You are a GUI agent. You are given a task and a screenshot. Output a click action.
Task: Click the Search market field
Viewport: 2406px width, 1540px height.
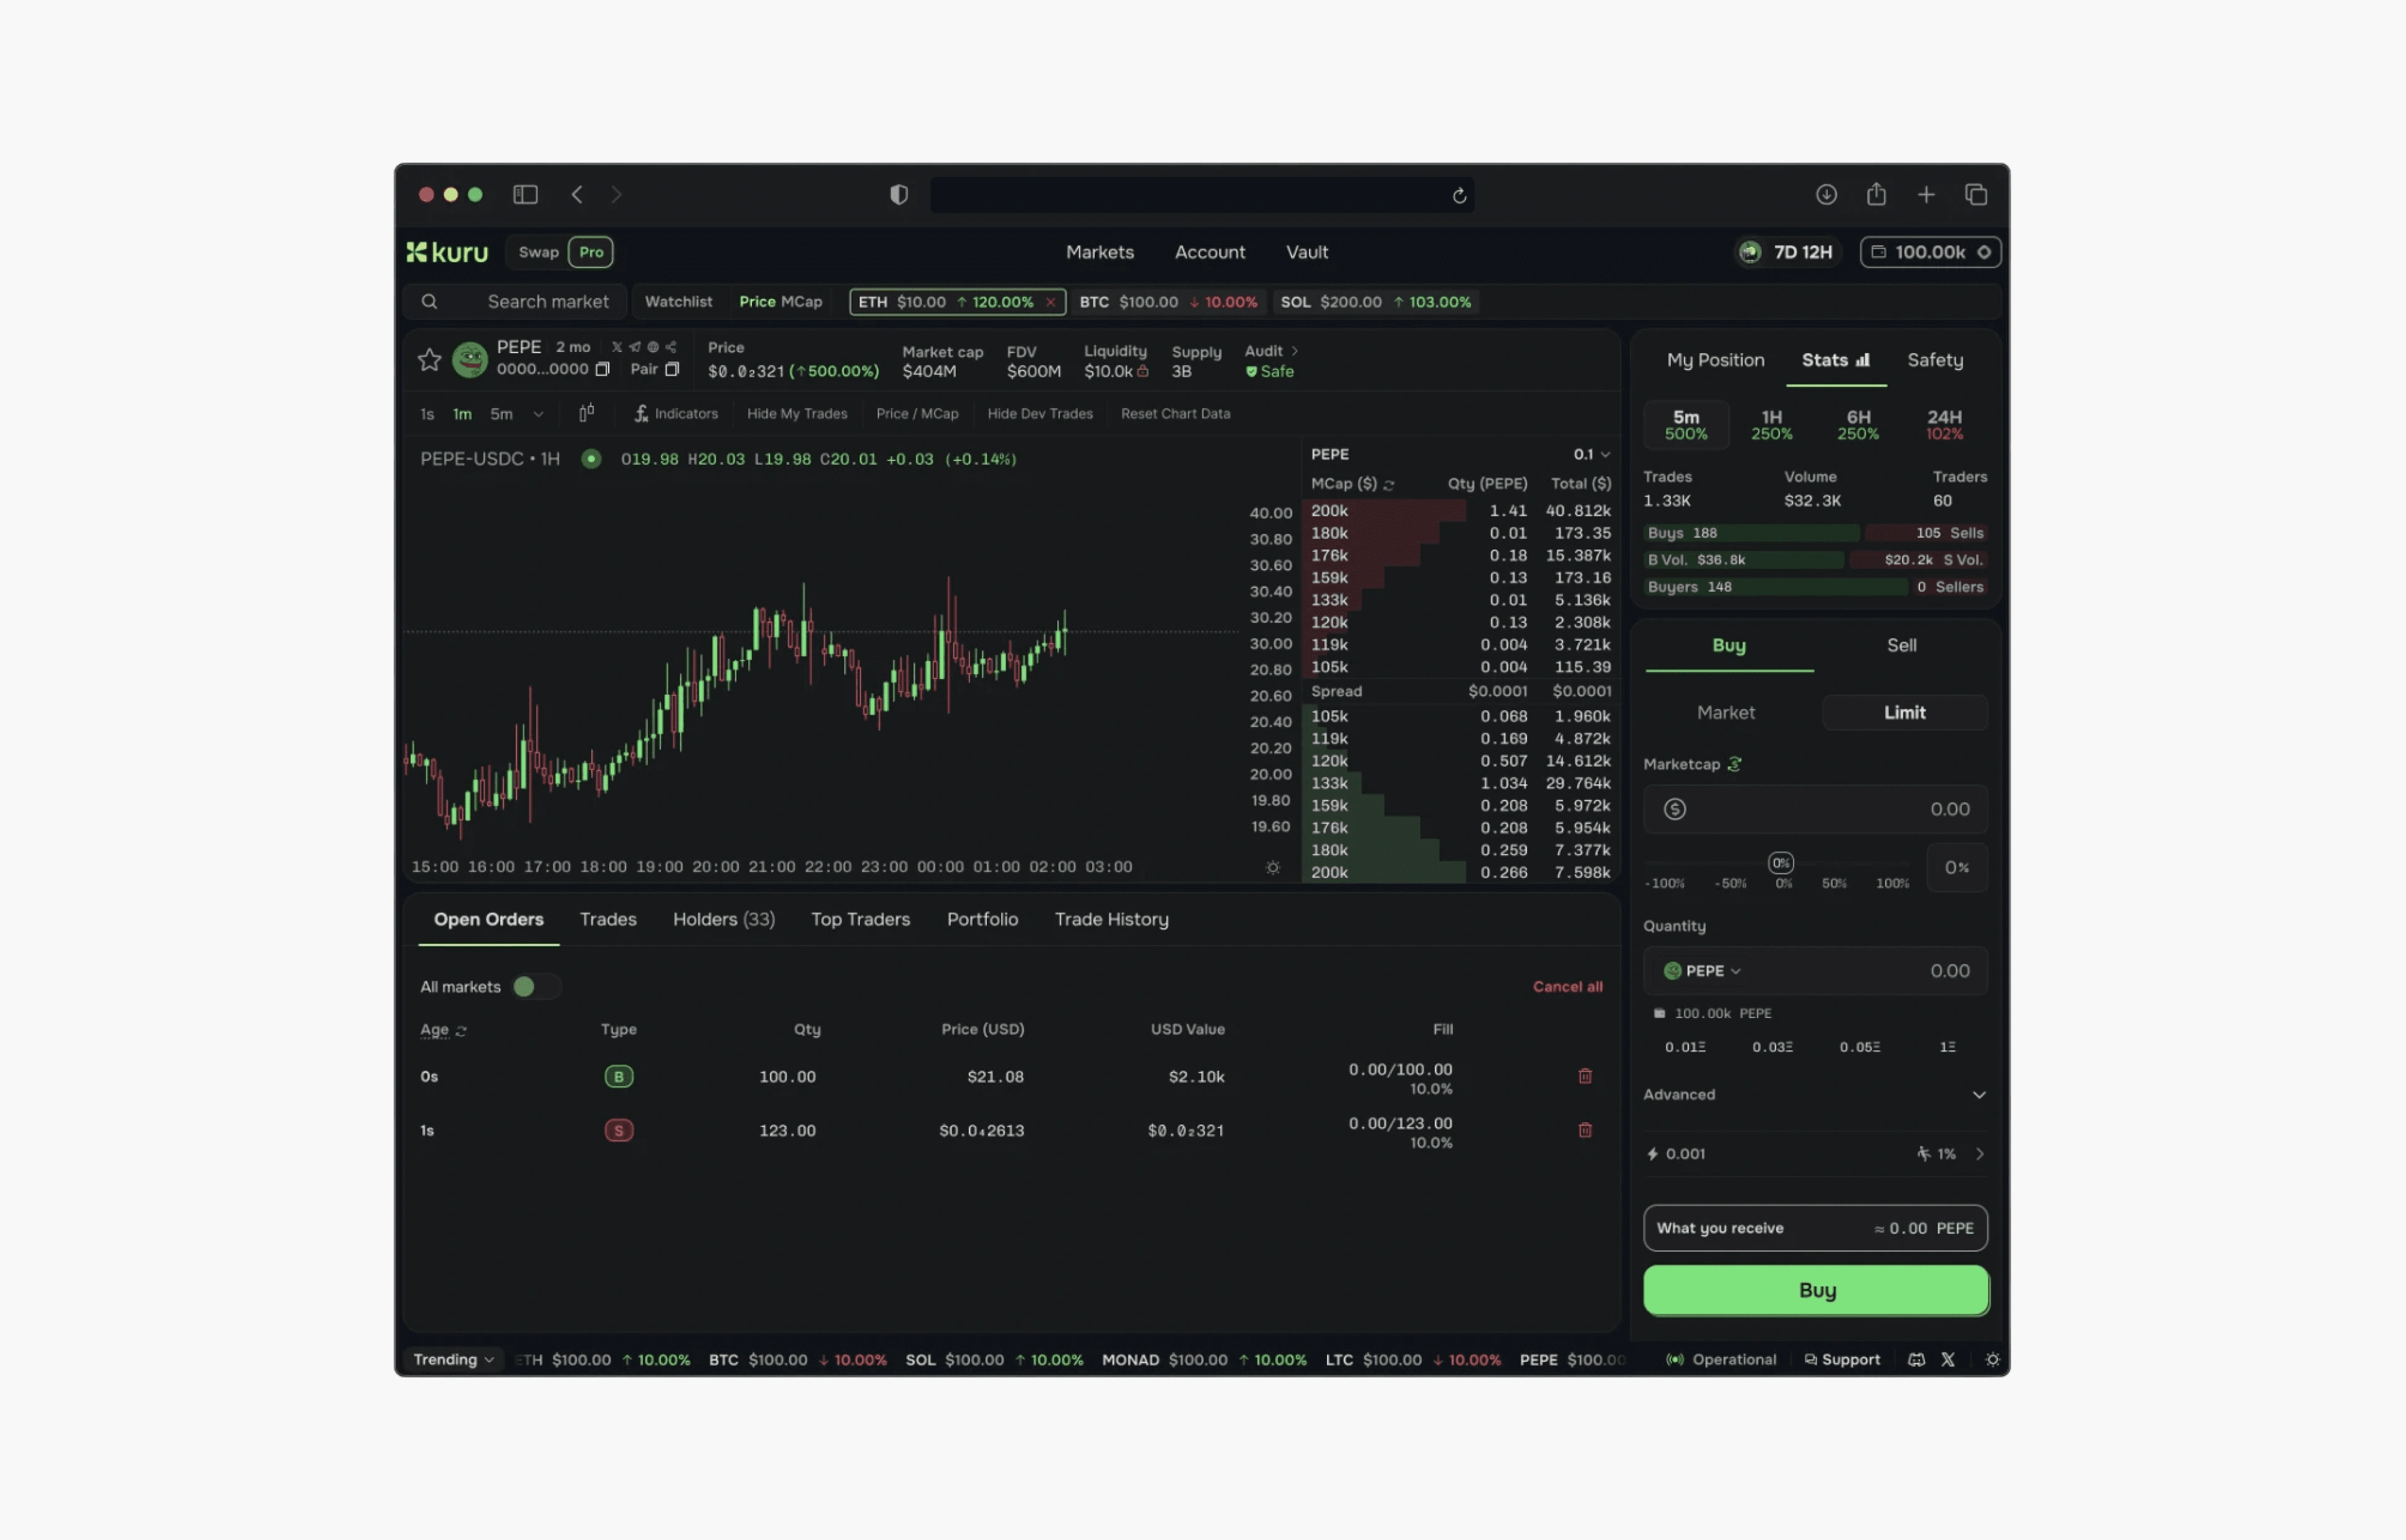point(515,302)
